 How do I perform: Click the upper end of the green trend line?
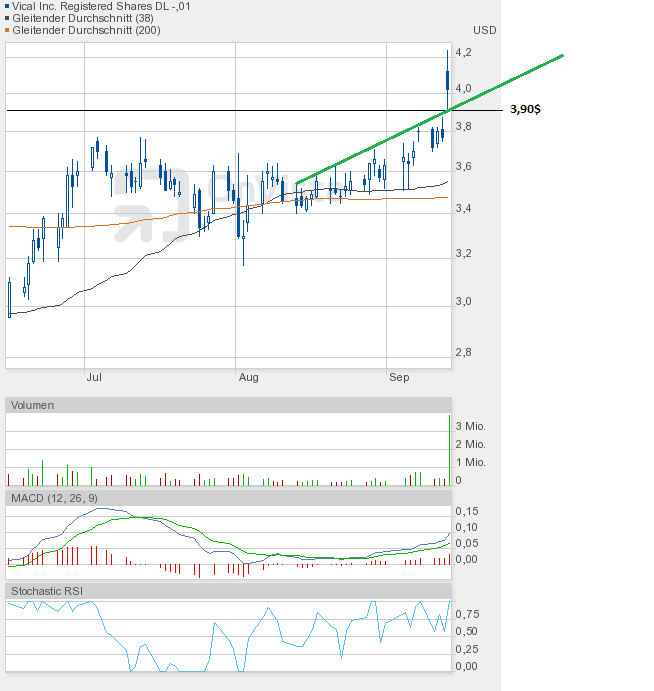[561, 56]
